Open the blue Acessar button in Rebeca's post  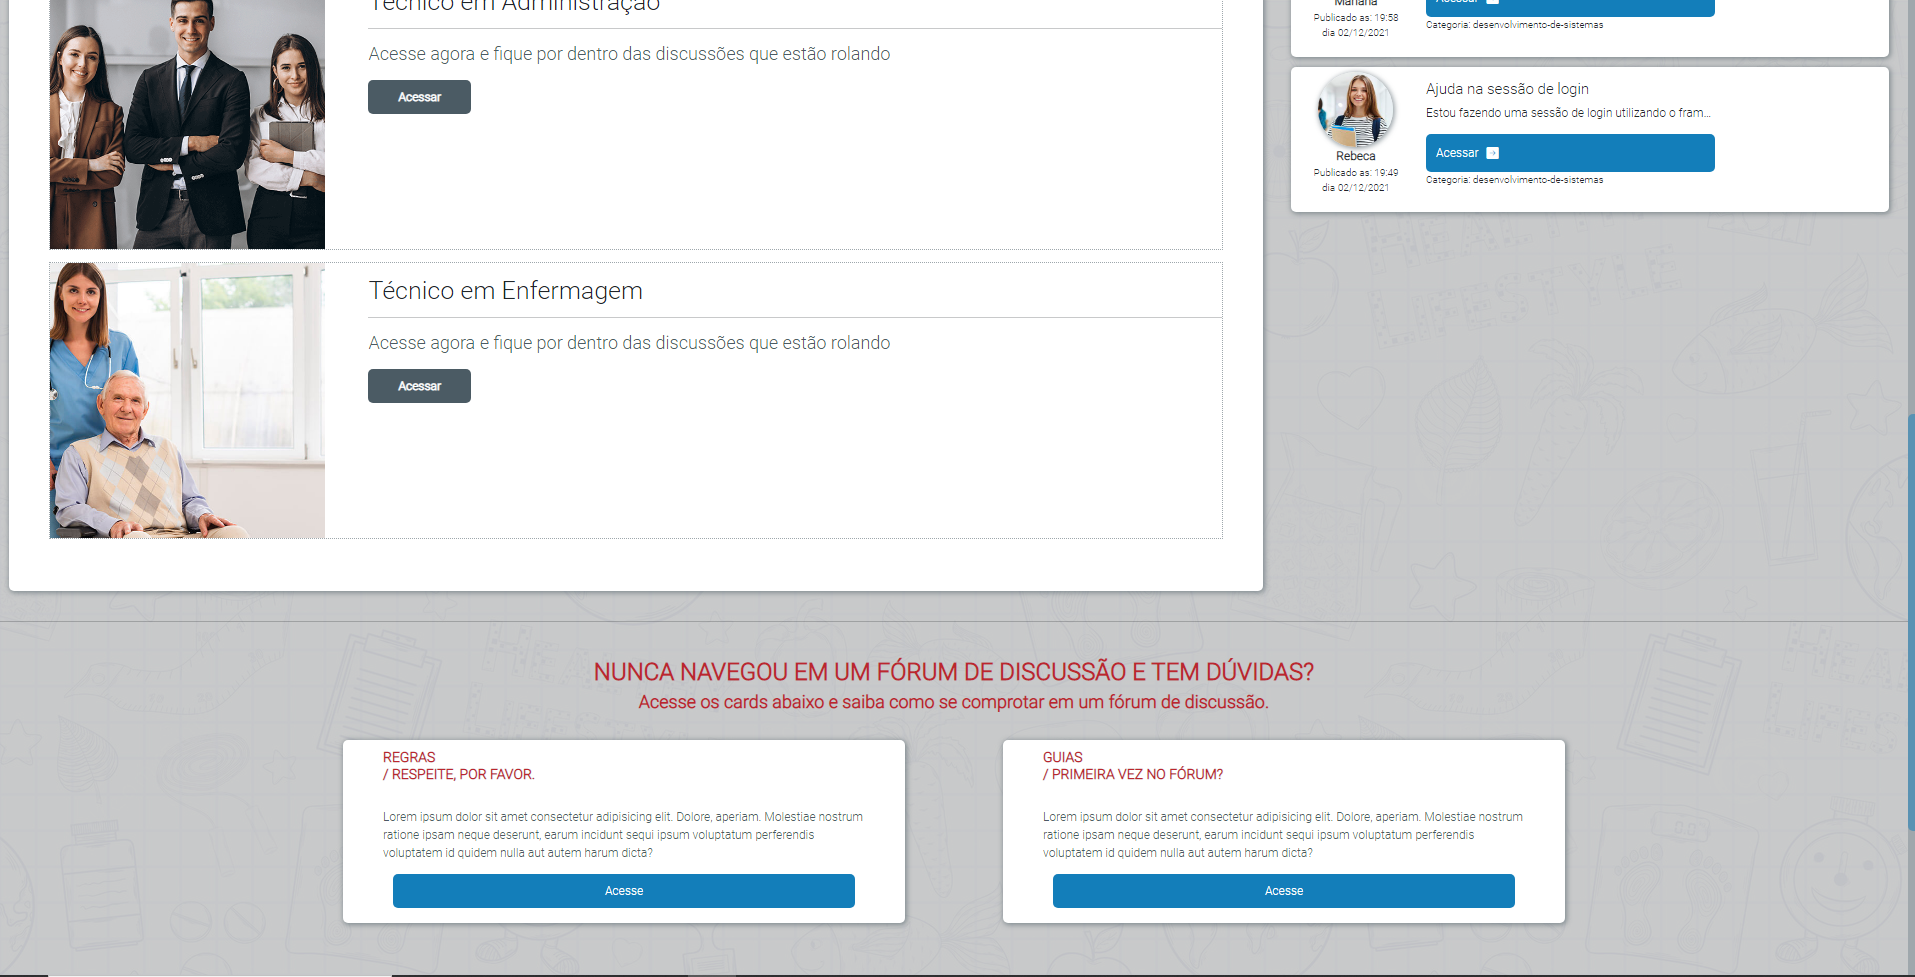point(1570,153)
